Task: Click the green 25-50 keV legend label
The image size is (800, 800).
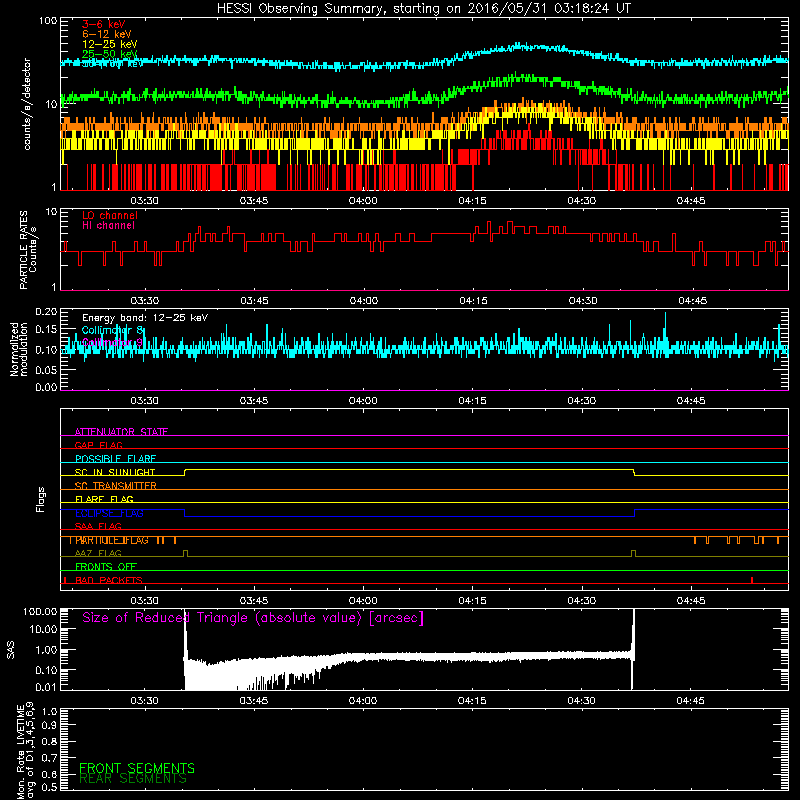Action: pyautogui.click(x=110, y=54)
